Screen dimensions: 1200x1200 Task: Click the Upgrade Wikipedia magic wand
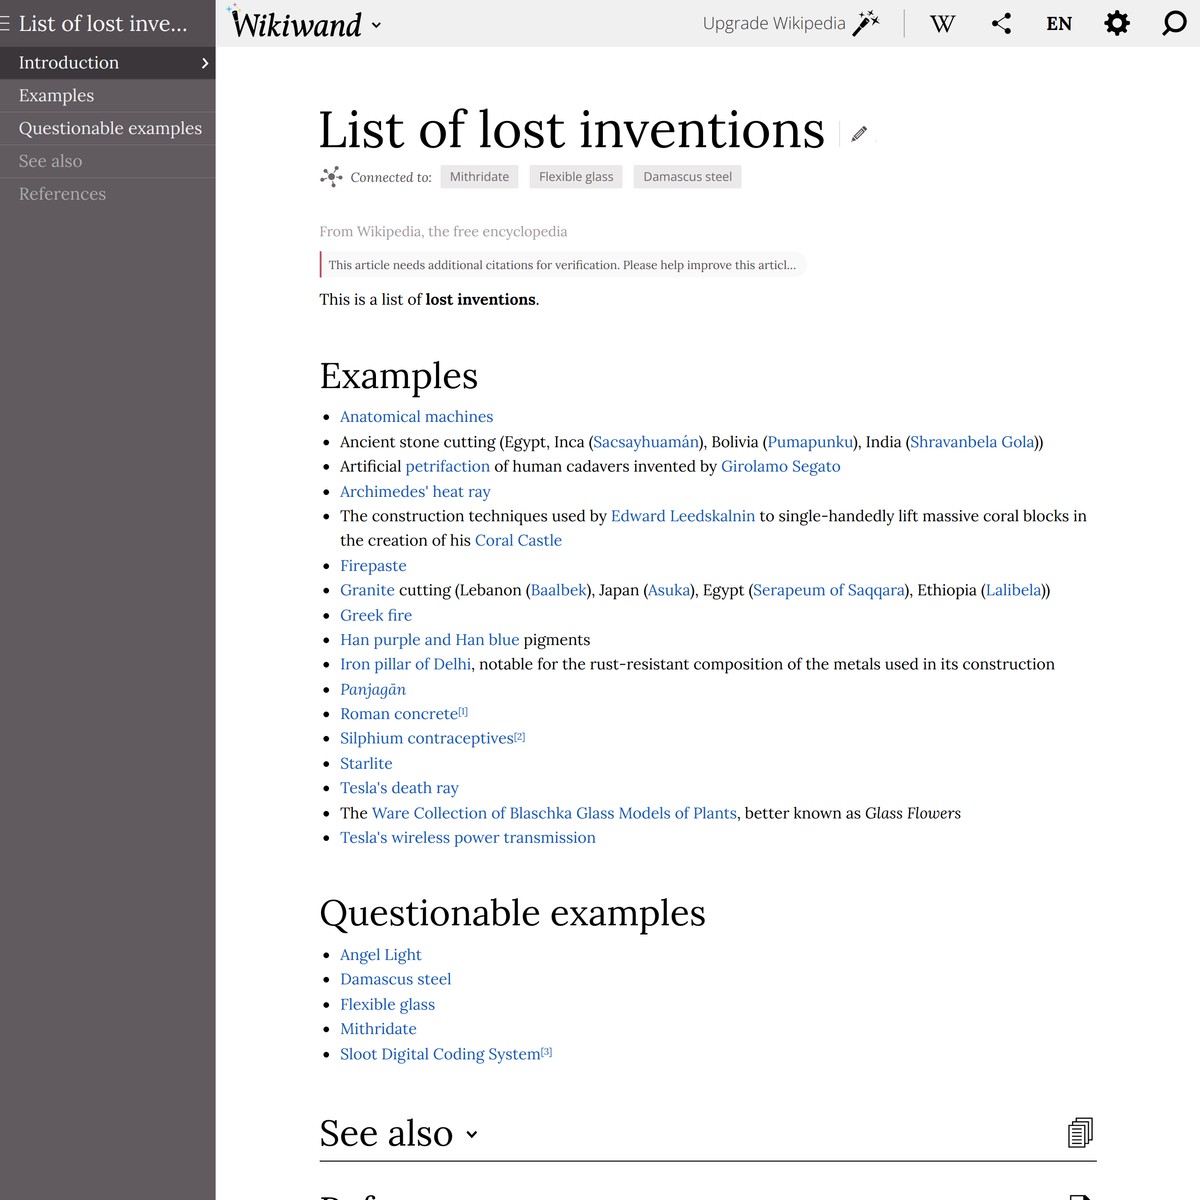point(866,24)
